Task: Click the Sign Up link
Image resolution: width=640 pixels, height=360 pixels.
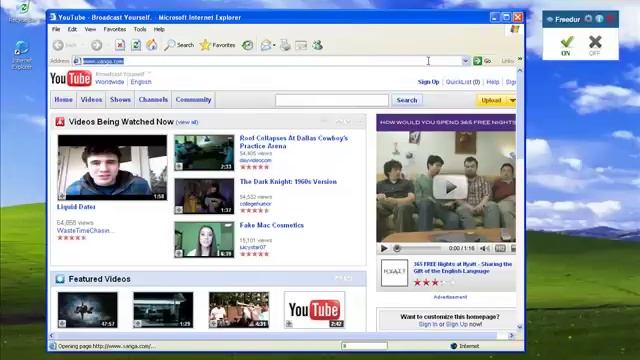Action: 428,82
